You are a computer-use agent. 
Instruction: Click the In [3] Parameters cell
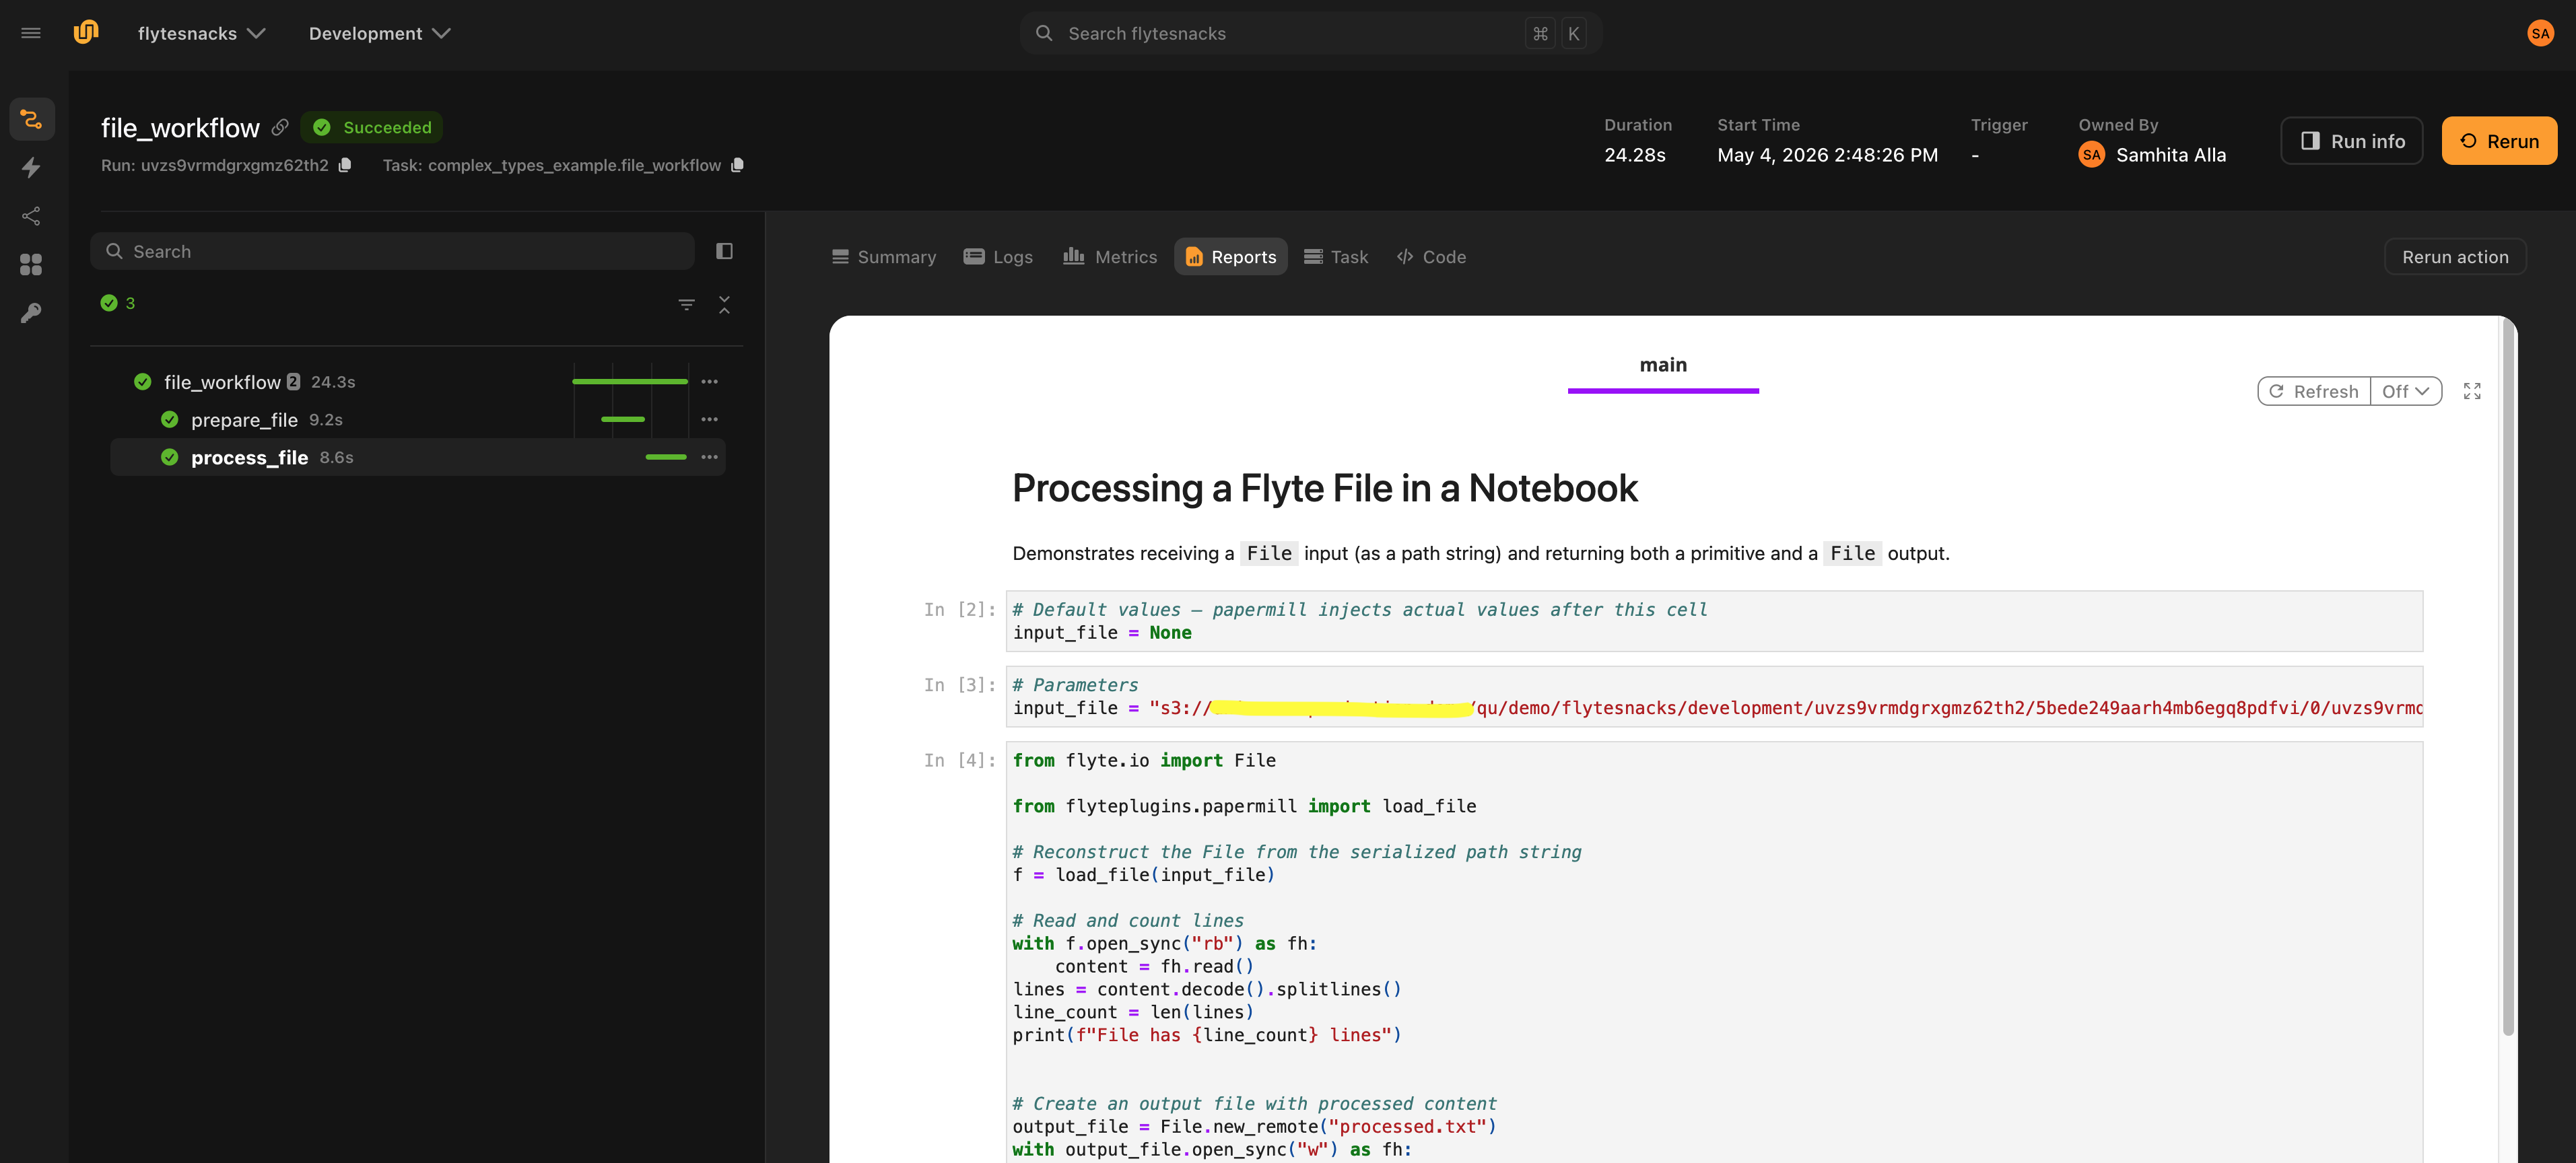pos(1714,696)
